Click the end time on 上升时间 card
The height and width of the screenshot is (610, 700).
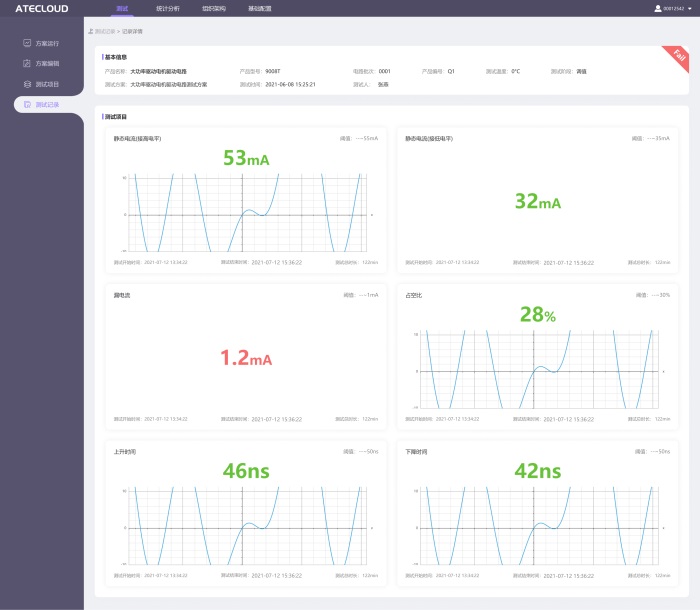(x=277, y=576)
